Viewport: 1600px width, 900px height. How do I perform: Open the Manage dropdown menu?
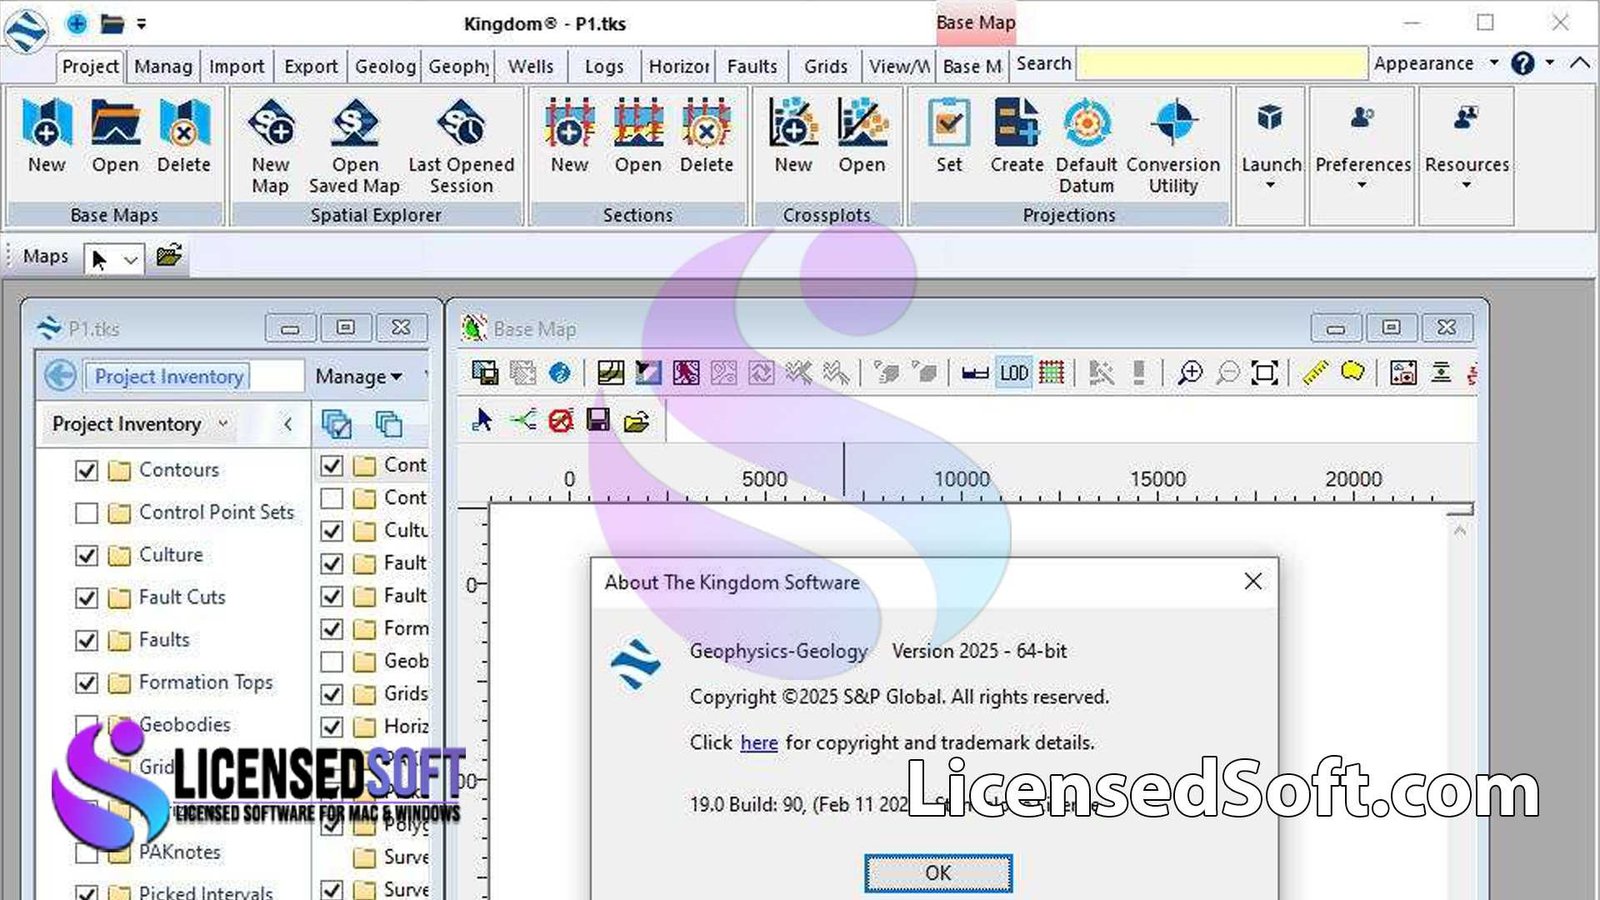pos(358,377)
